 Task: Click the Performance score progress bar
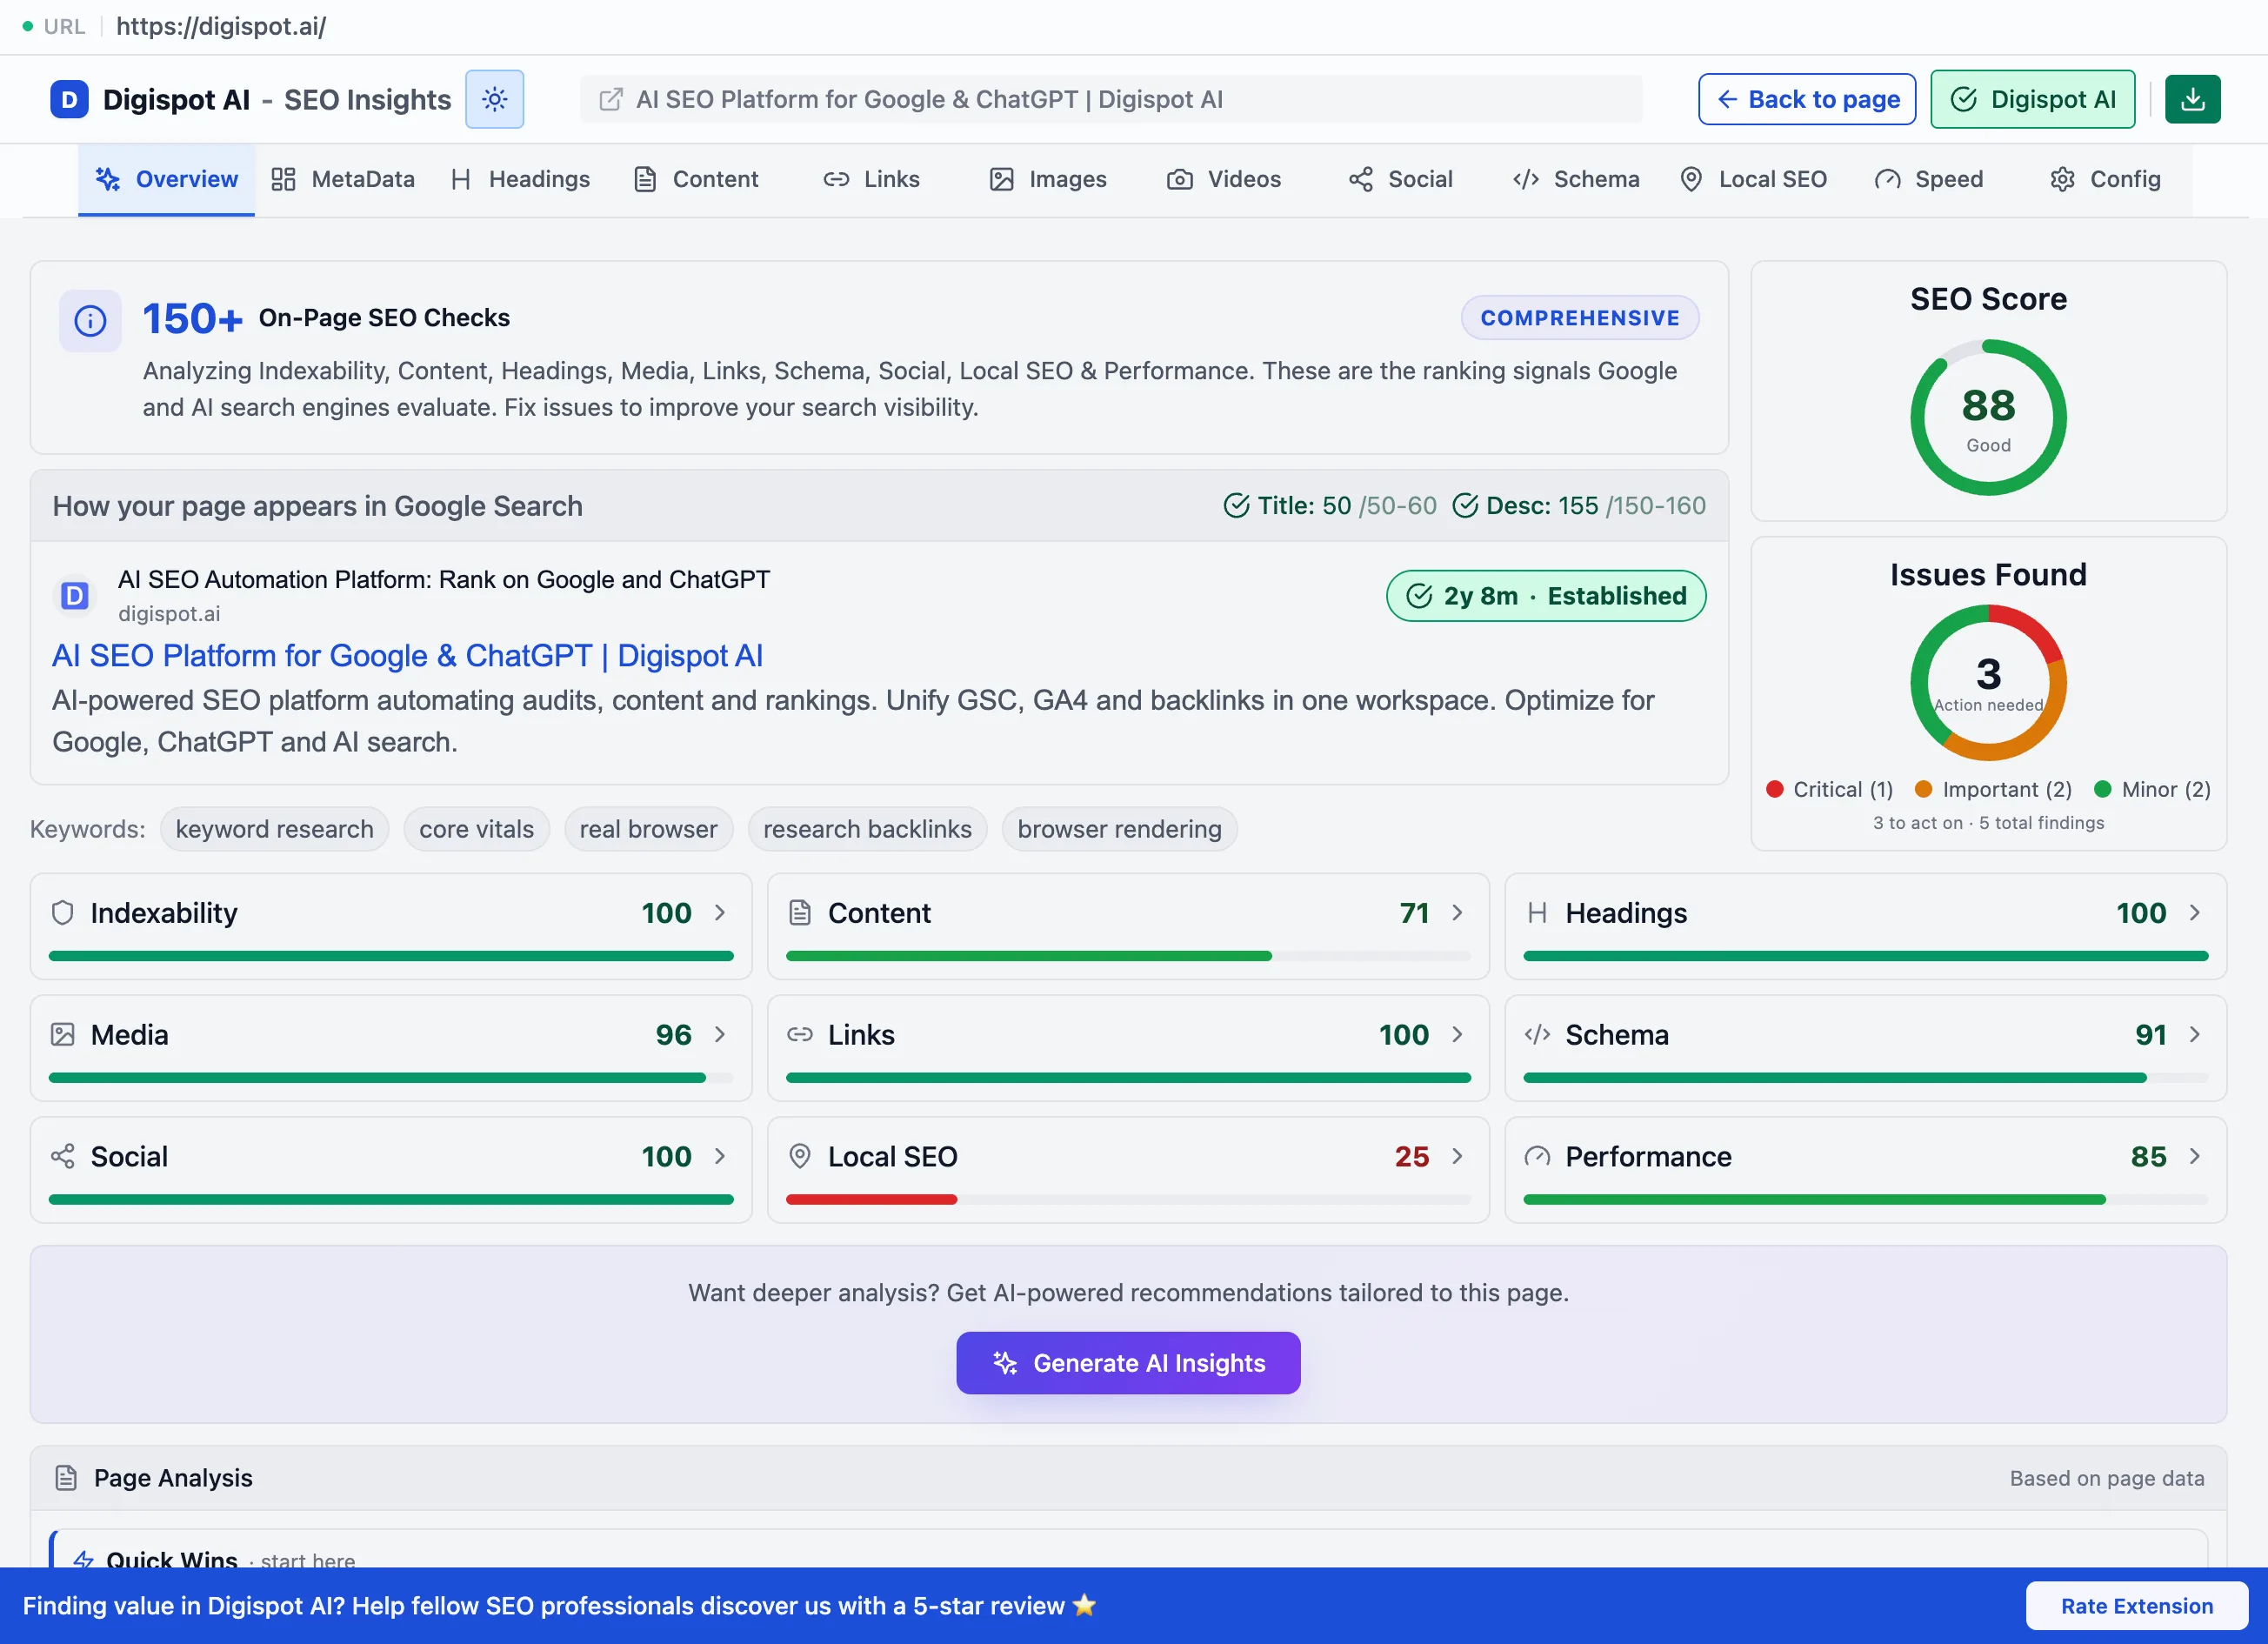1865,1199
